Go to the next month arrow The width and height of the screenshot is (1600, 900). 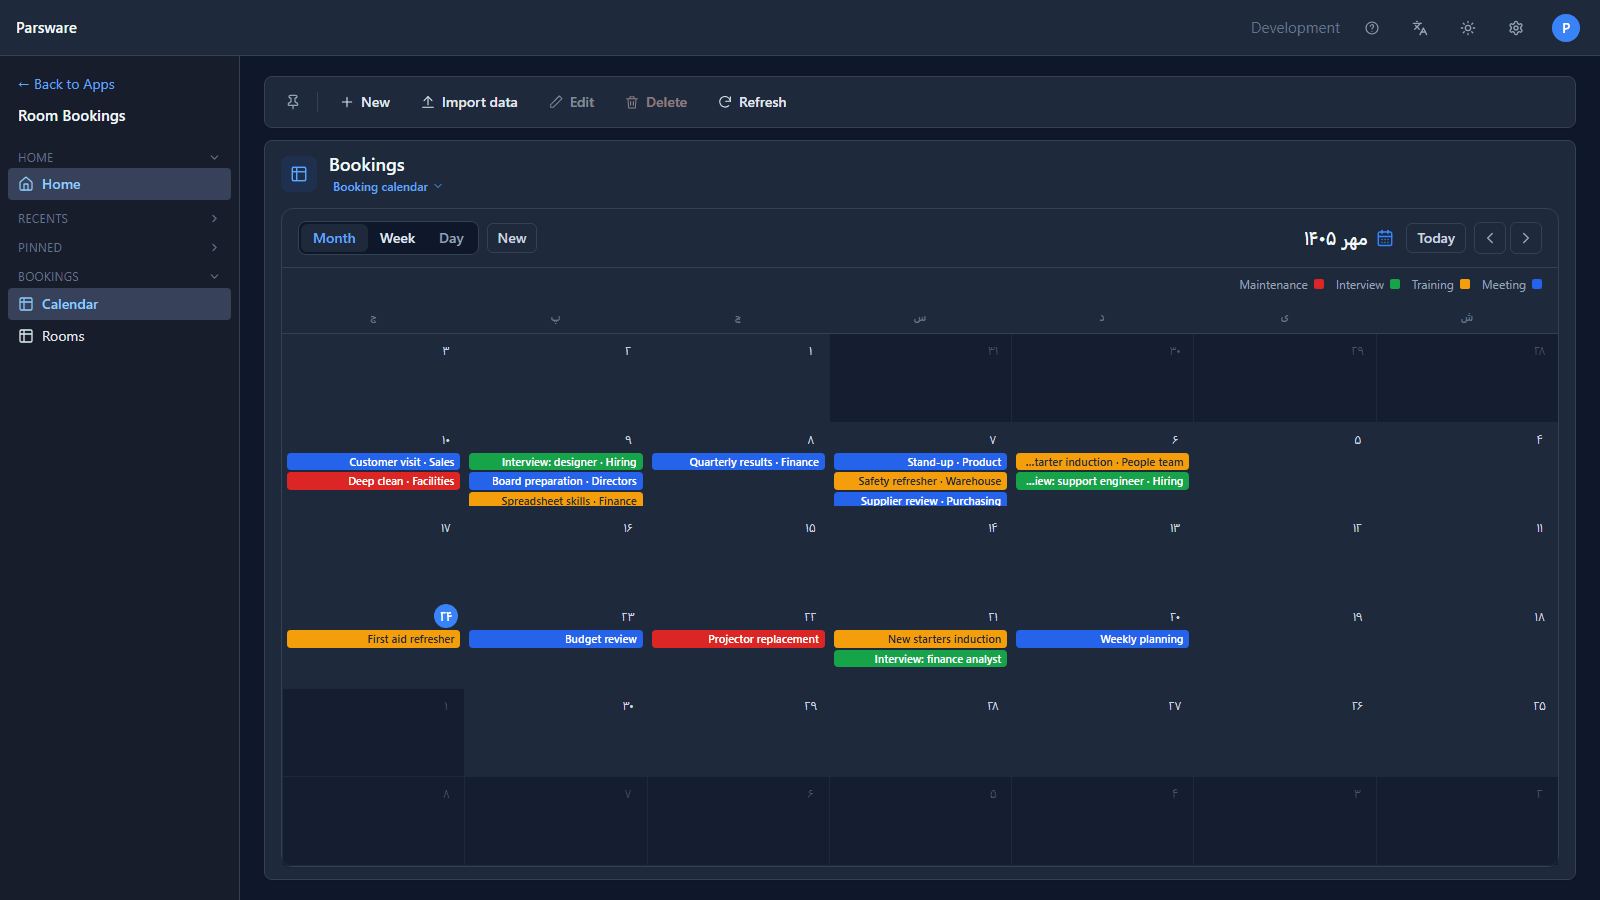pos(1526,238)
